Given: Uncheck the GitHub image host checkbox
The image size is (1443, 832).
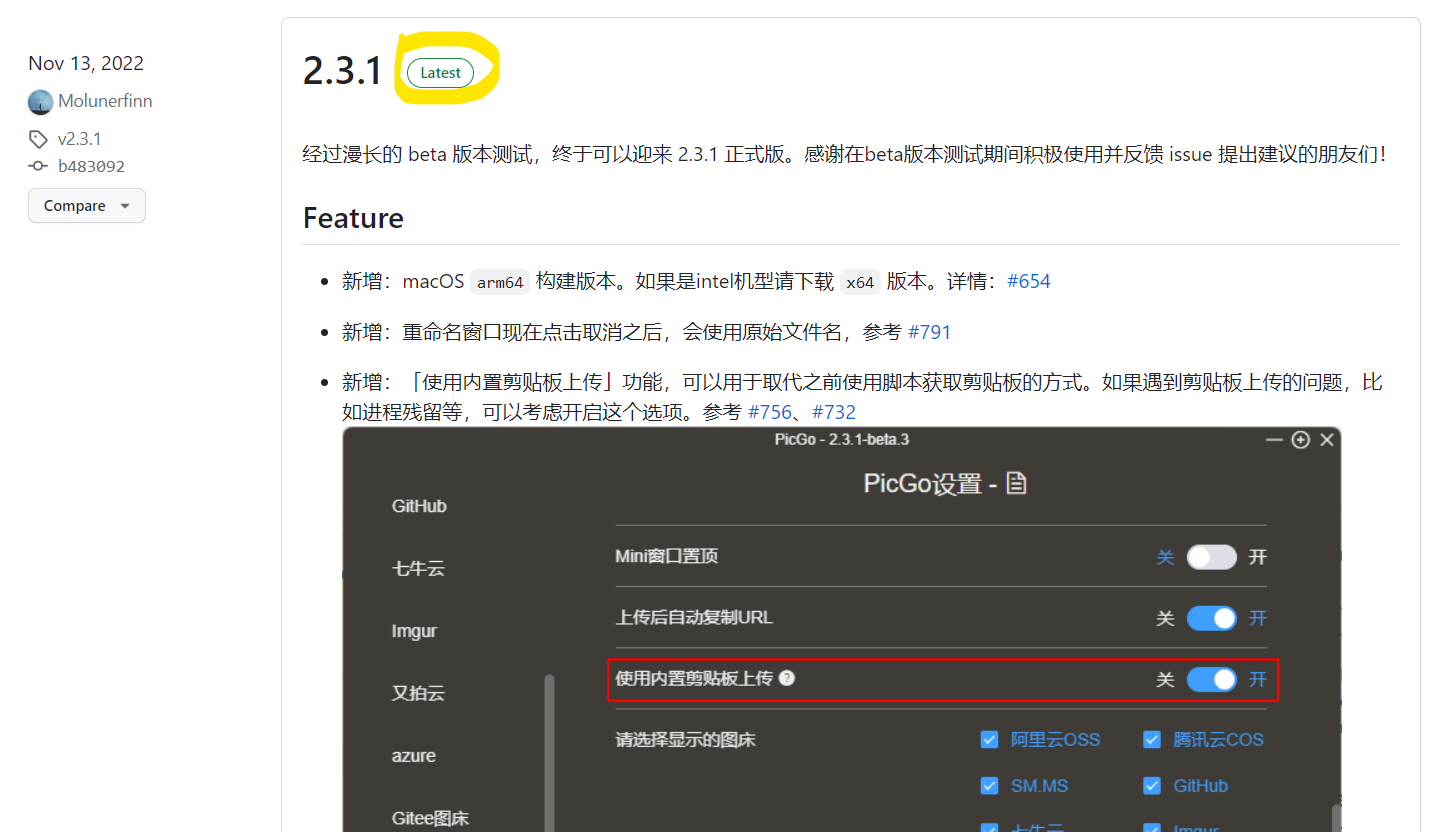Looking at the screenshot, I should [x=1152, y=786].
